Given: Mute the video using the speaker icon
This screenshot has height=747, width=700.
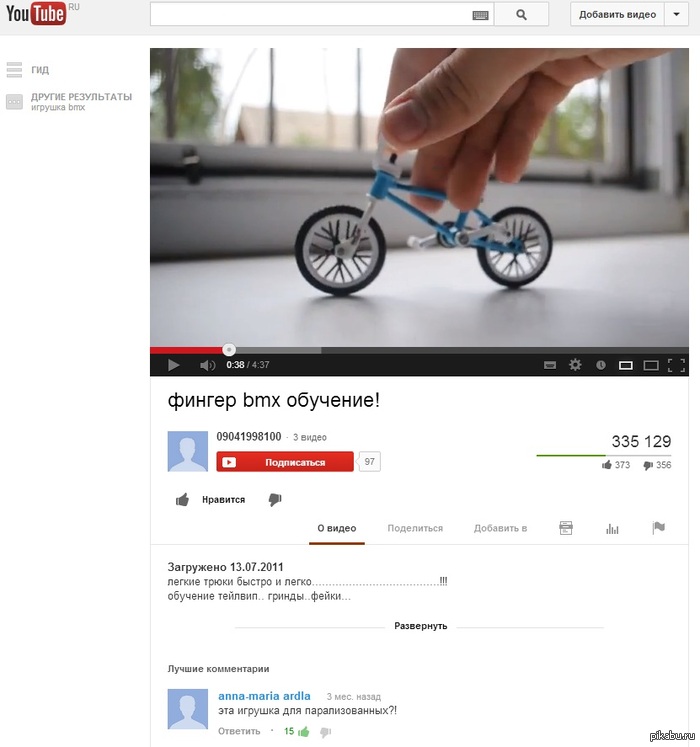Looking at the screenshot, I should [x=207, y=365].
